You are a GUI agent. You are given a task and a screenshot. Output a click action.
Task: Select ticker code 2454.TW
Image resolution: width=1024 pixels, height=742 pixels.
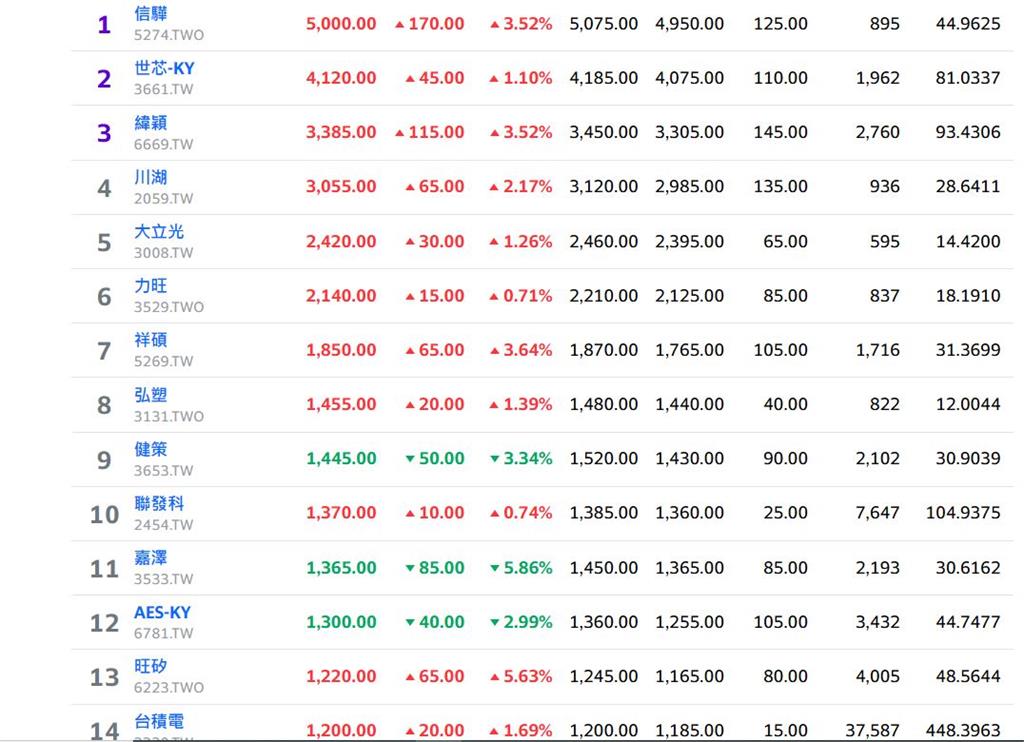[x=164, y=524]
